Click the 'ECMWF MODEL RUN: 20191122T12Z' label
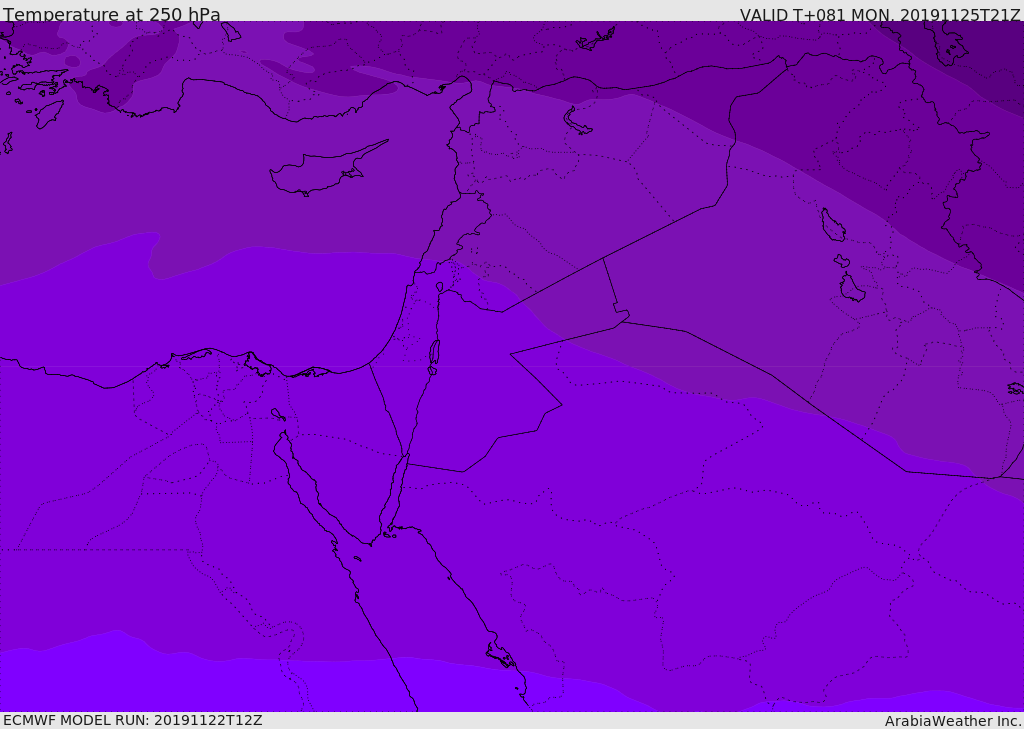This screenshot has height=729, width=1024. [x=133, y=720]
